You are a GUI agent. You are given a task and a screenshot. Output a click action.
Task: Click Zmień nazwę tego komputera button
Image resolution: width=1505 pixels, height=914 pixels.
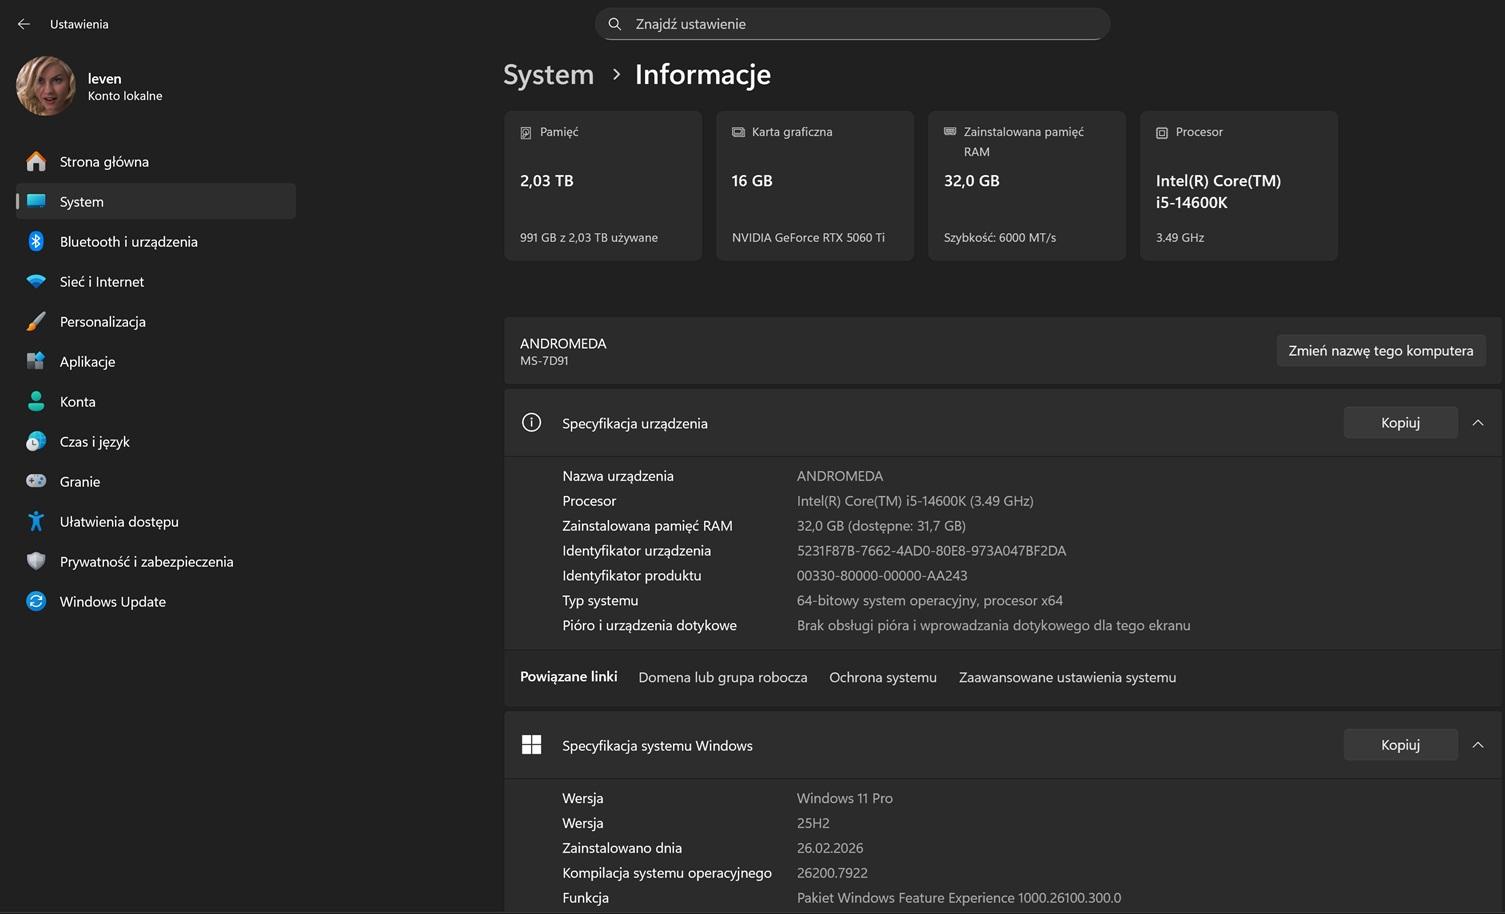click(x=1380, y=351)
